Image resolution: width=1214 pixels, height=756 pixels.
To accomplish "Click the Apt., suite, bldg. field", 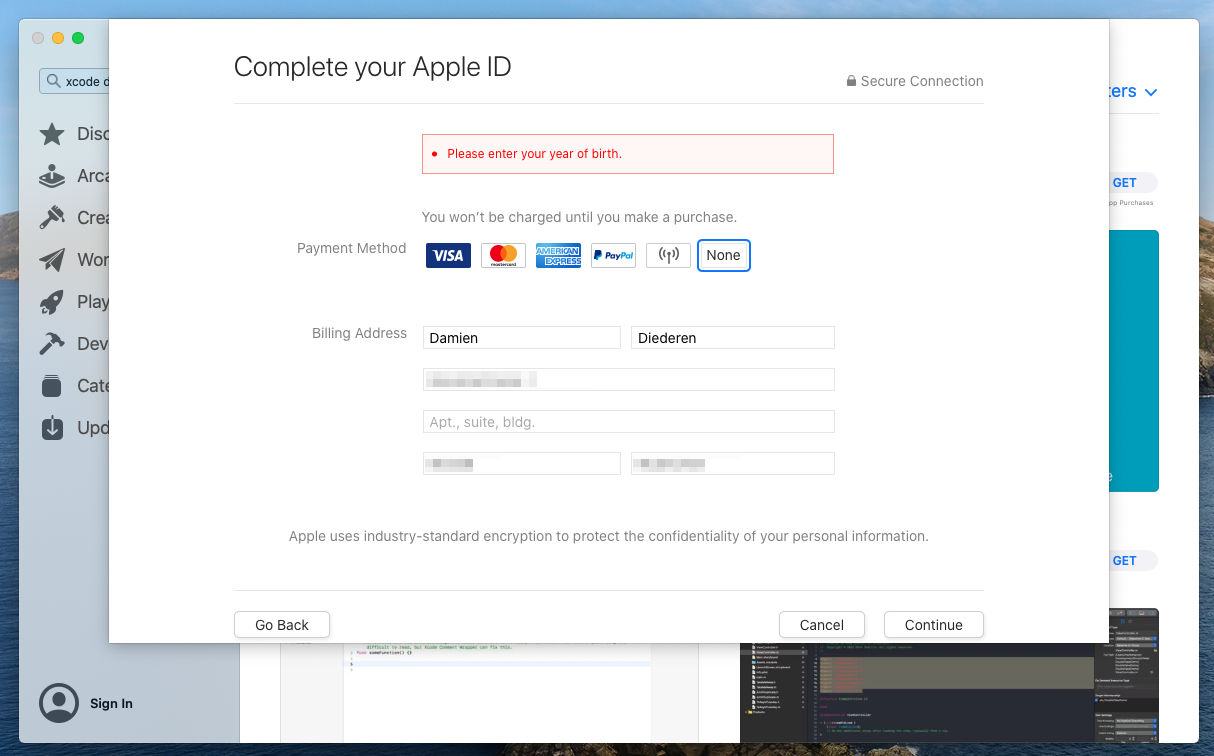I will [629, 422].
